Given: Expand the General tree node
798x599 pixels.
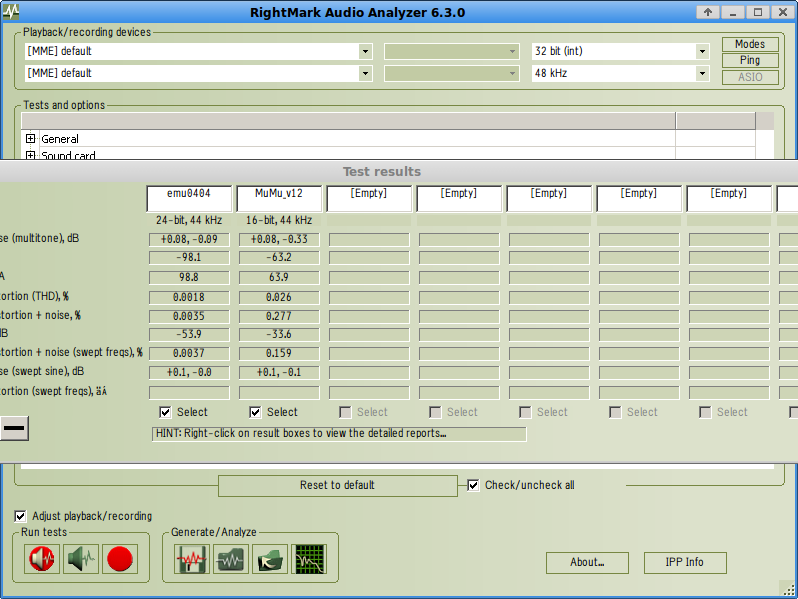Looking at the screenshot, I should point(31,138).
